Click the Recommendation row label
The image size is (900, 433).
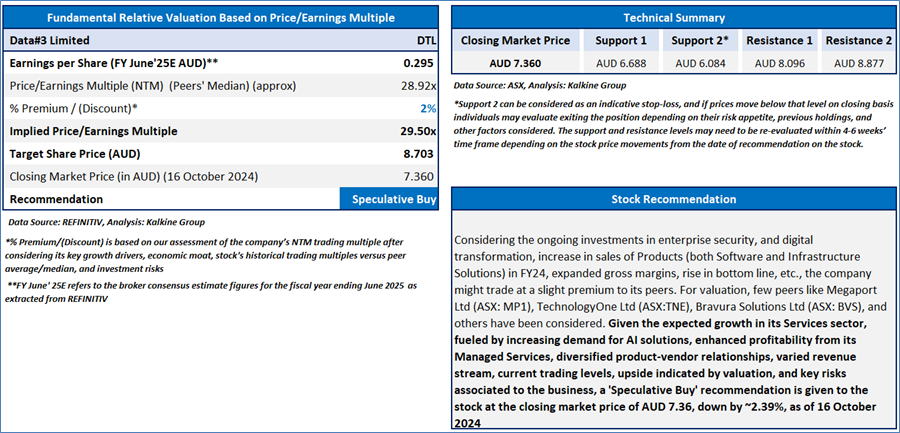56,199
